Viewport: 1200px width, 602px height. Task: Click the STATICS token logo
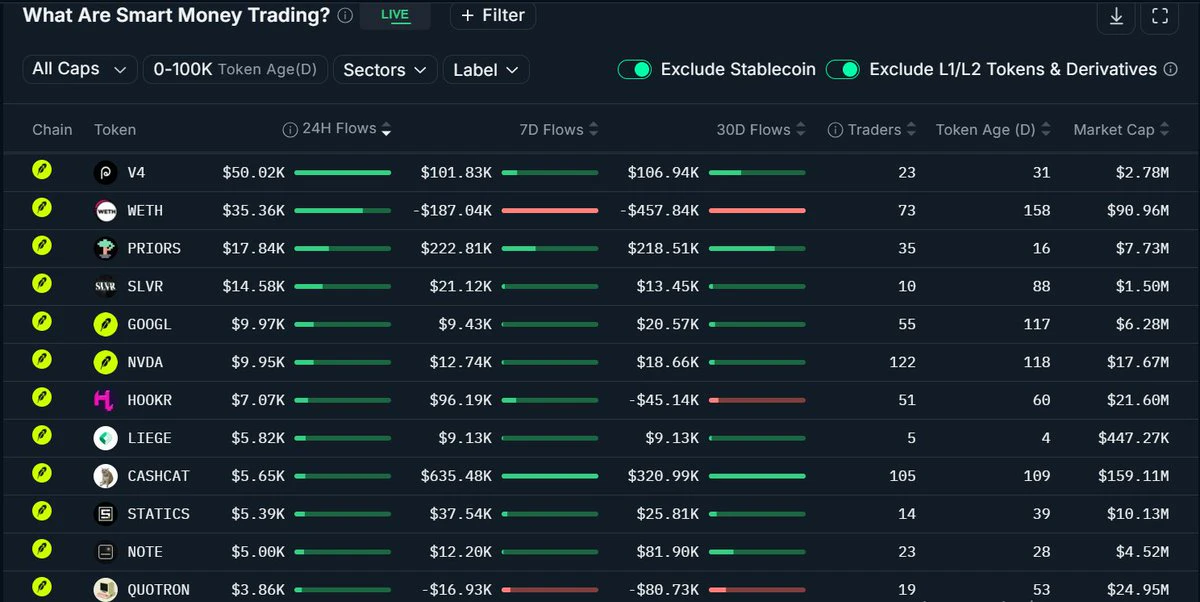(105, 514)
